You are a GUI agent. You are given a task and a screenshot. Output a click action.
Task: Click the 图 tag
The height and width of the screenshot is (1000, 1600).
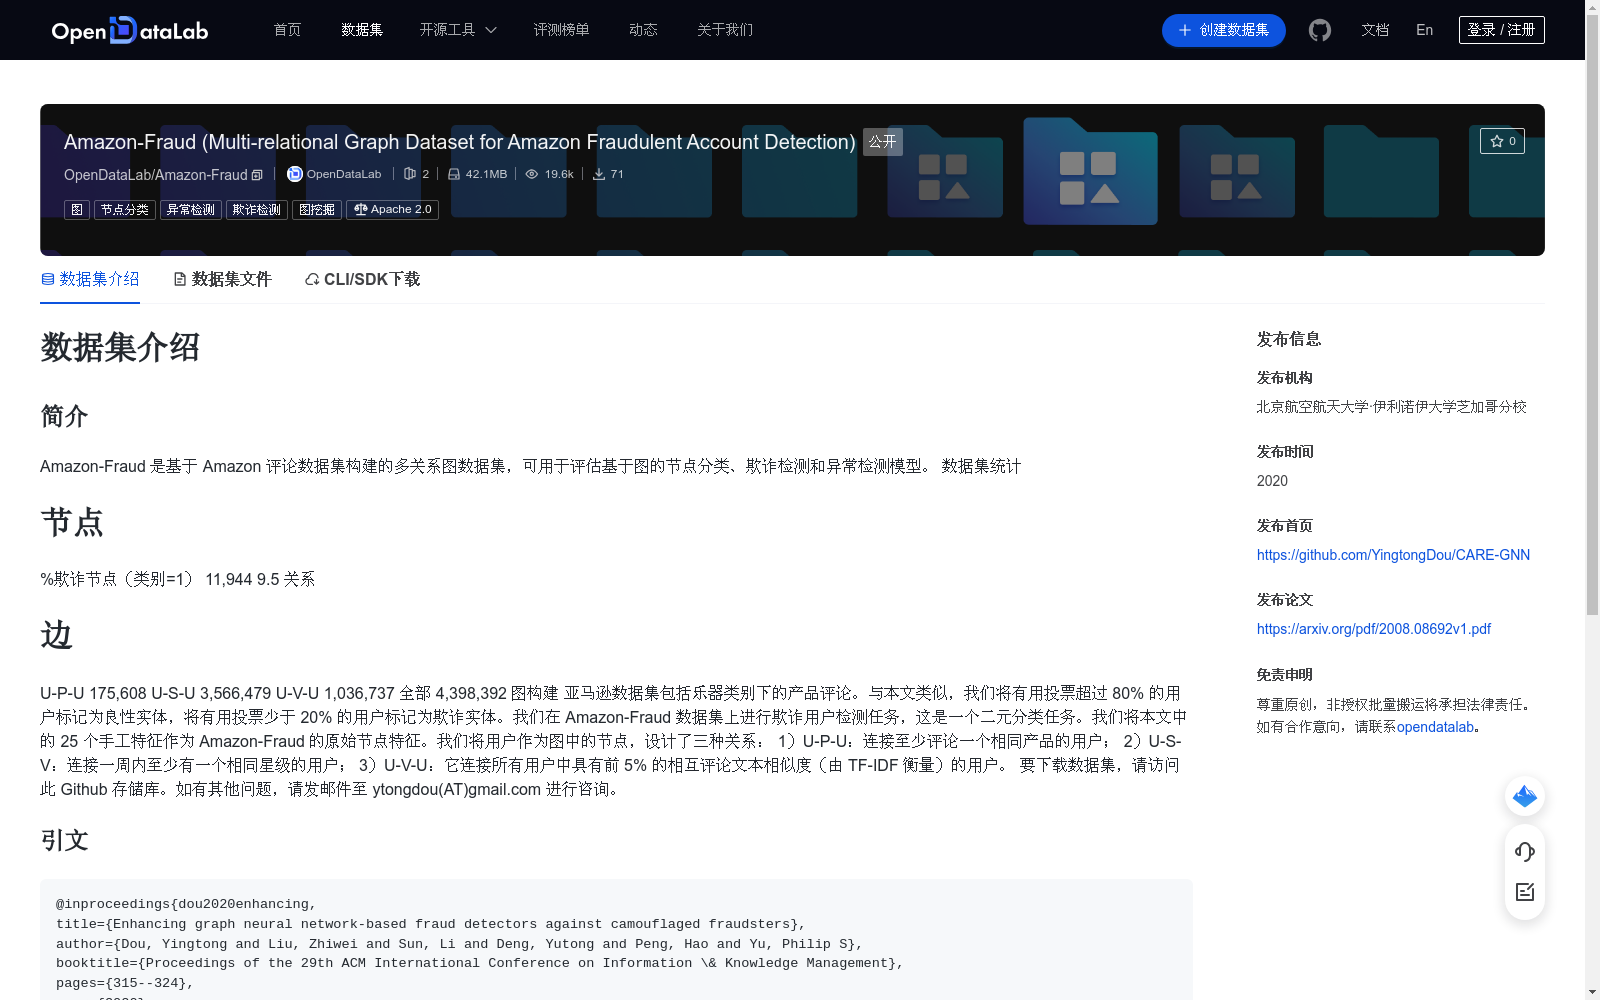(77, 210)
